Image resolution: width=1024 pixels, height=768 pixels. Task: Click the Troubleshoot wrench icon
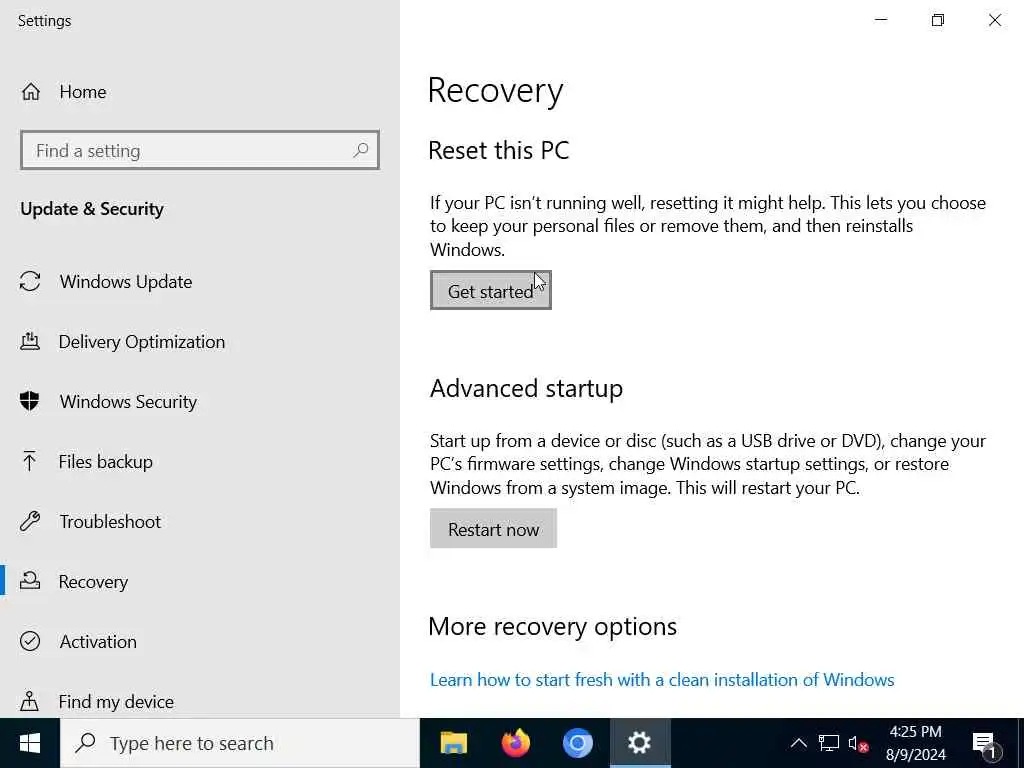pos(30,521)
